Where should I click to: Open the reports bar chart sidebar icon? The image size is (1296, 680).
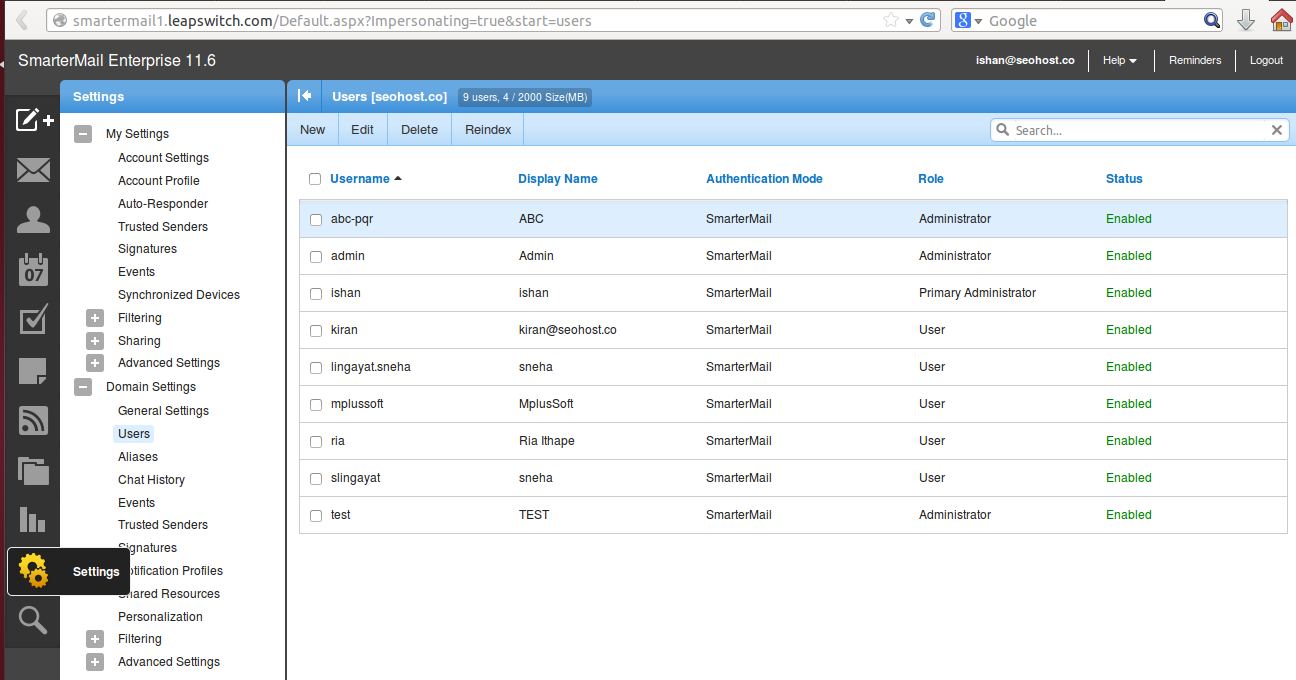(33, 520)
